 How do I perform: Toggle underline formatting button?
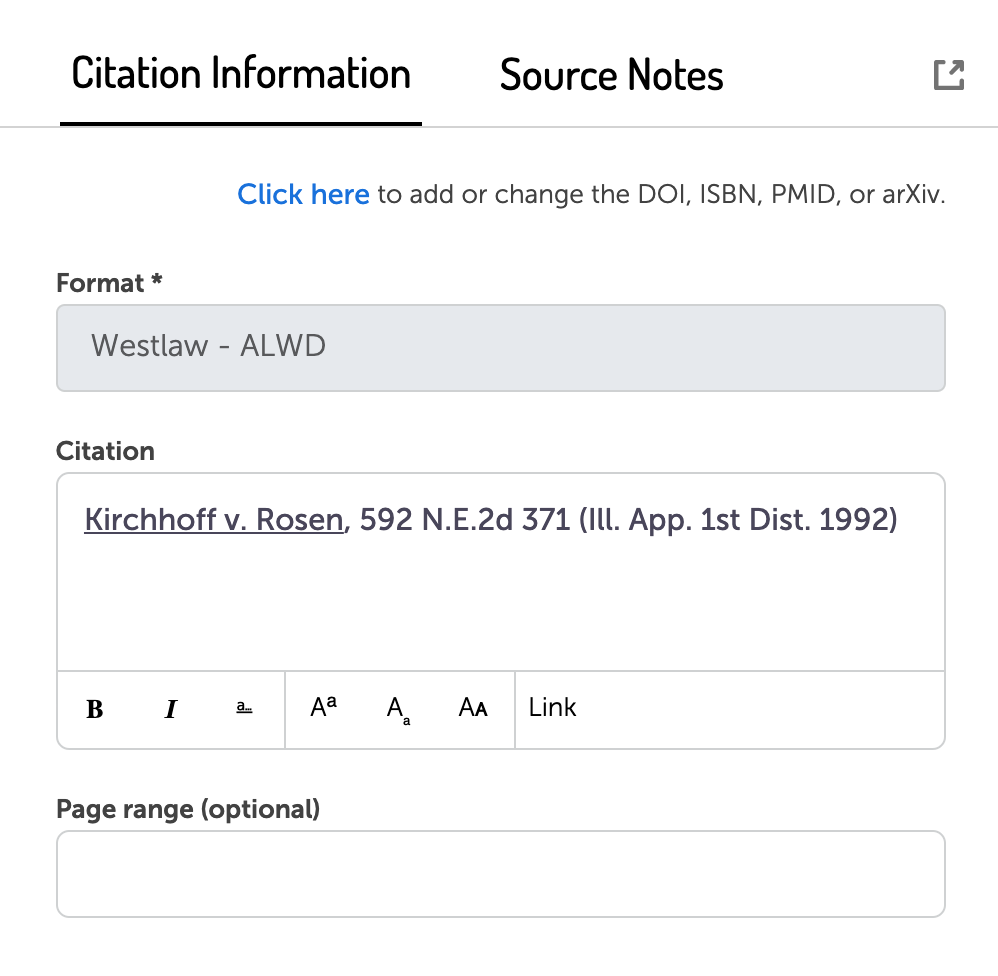click(244, 708)
